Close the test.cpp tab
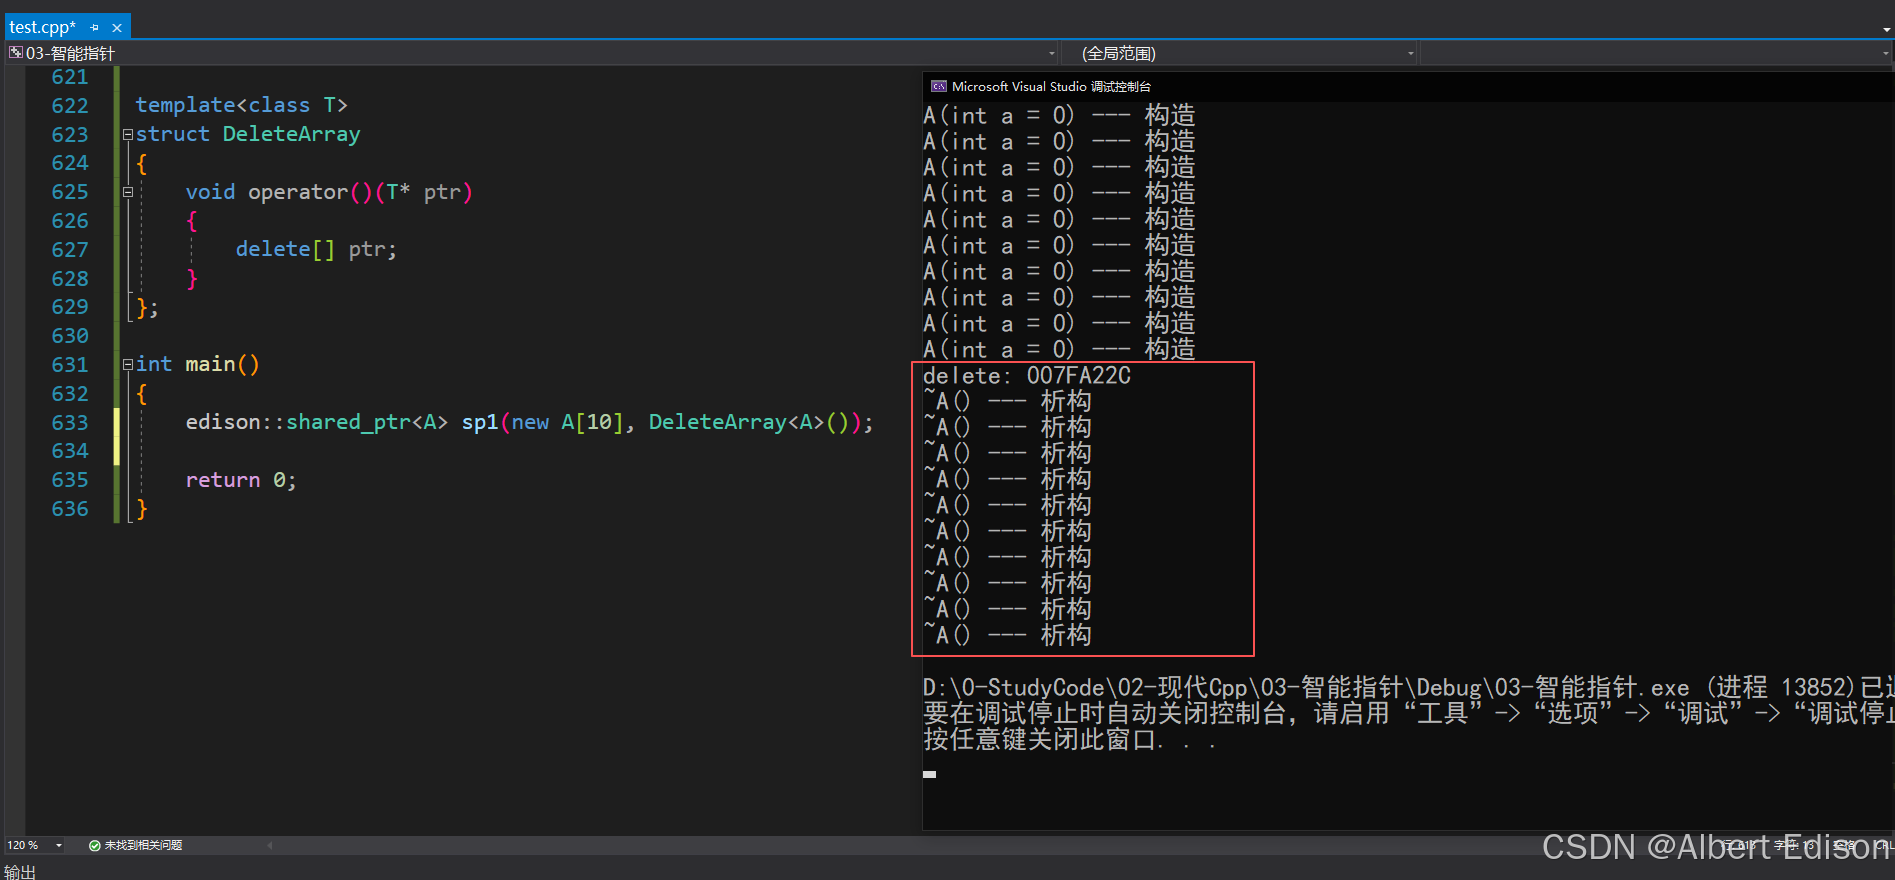The image size is (1895, 880). pyautogui.click(x=117, y=28)
